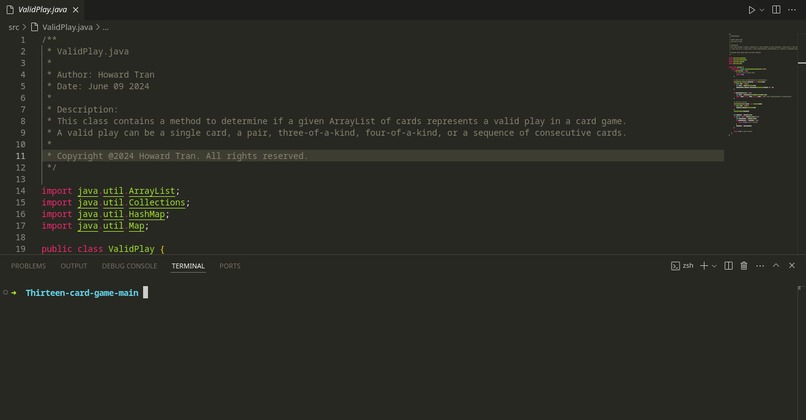Open the new terminal launch profile dropdown
806x420 pixels.
coord(714,266)
